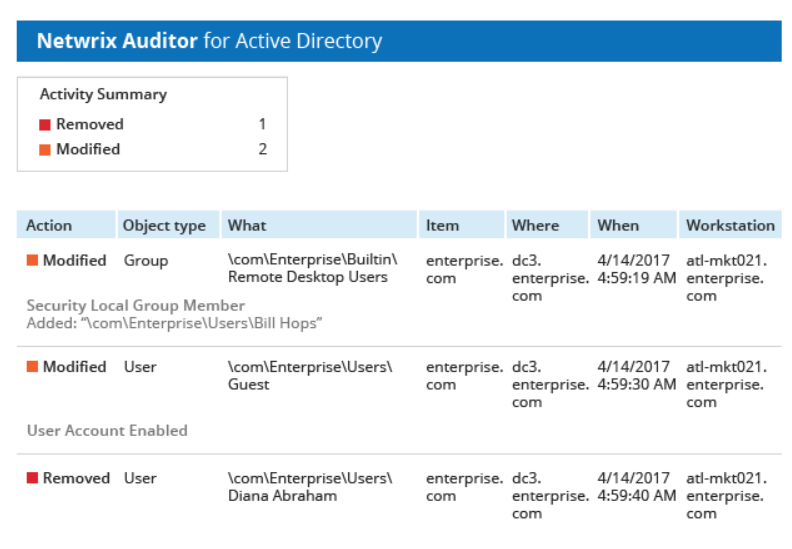Click enterprise.com item in Remote Desktop Users row
The image size is (792, 549).
coord(465,270)
